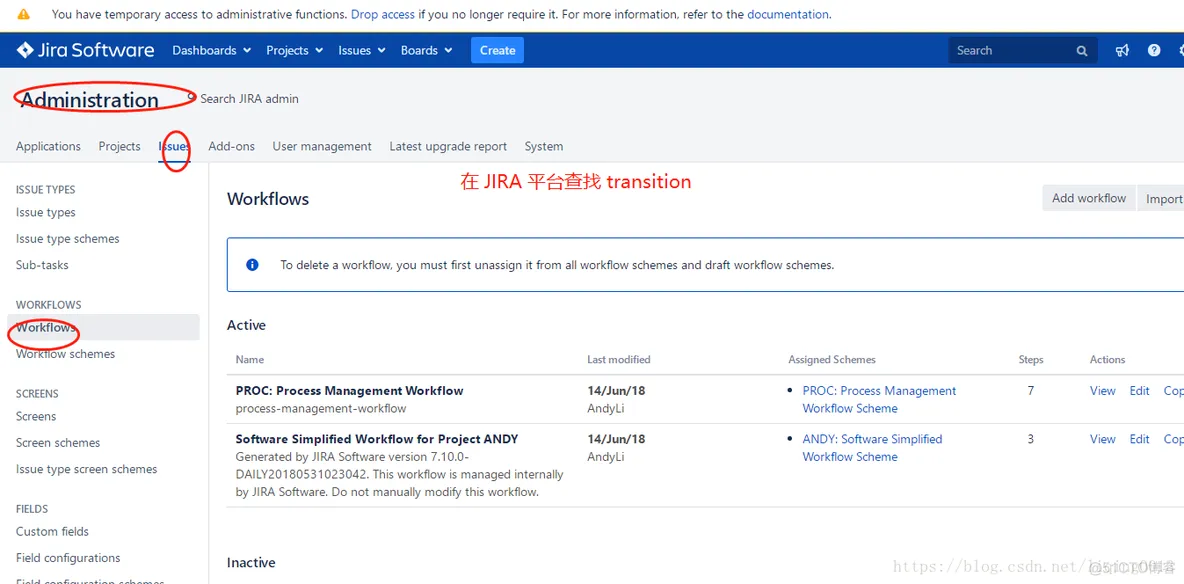
Task: Click the Last modified column header
Action: [x=618, y=360]
